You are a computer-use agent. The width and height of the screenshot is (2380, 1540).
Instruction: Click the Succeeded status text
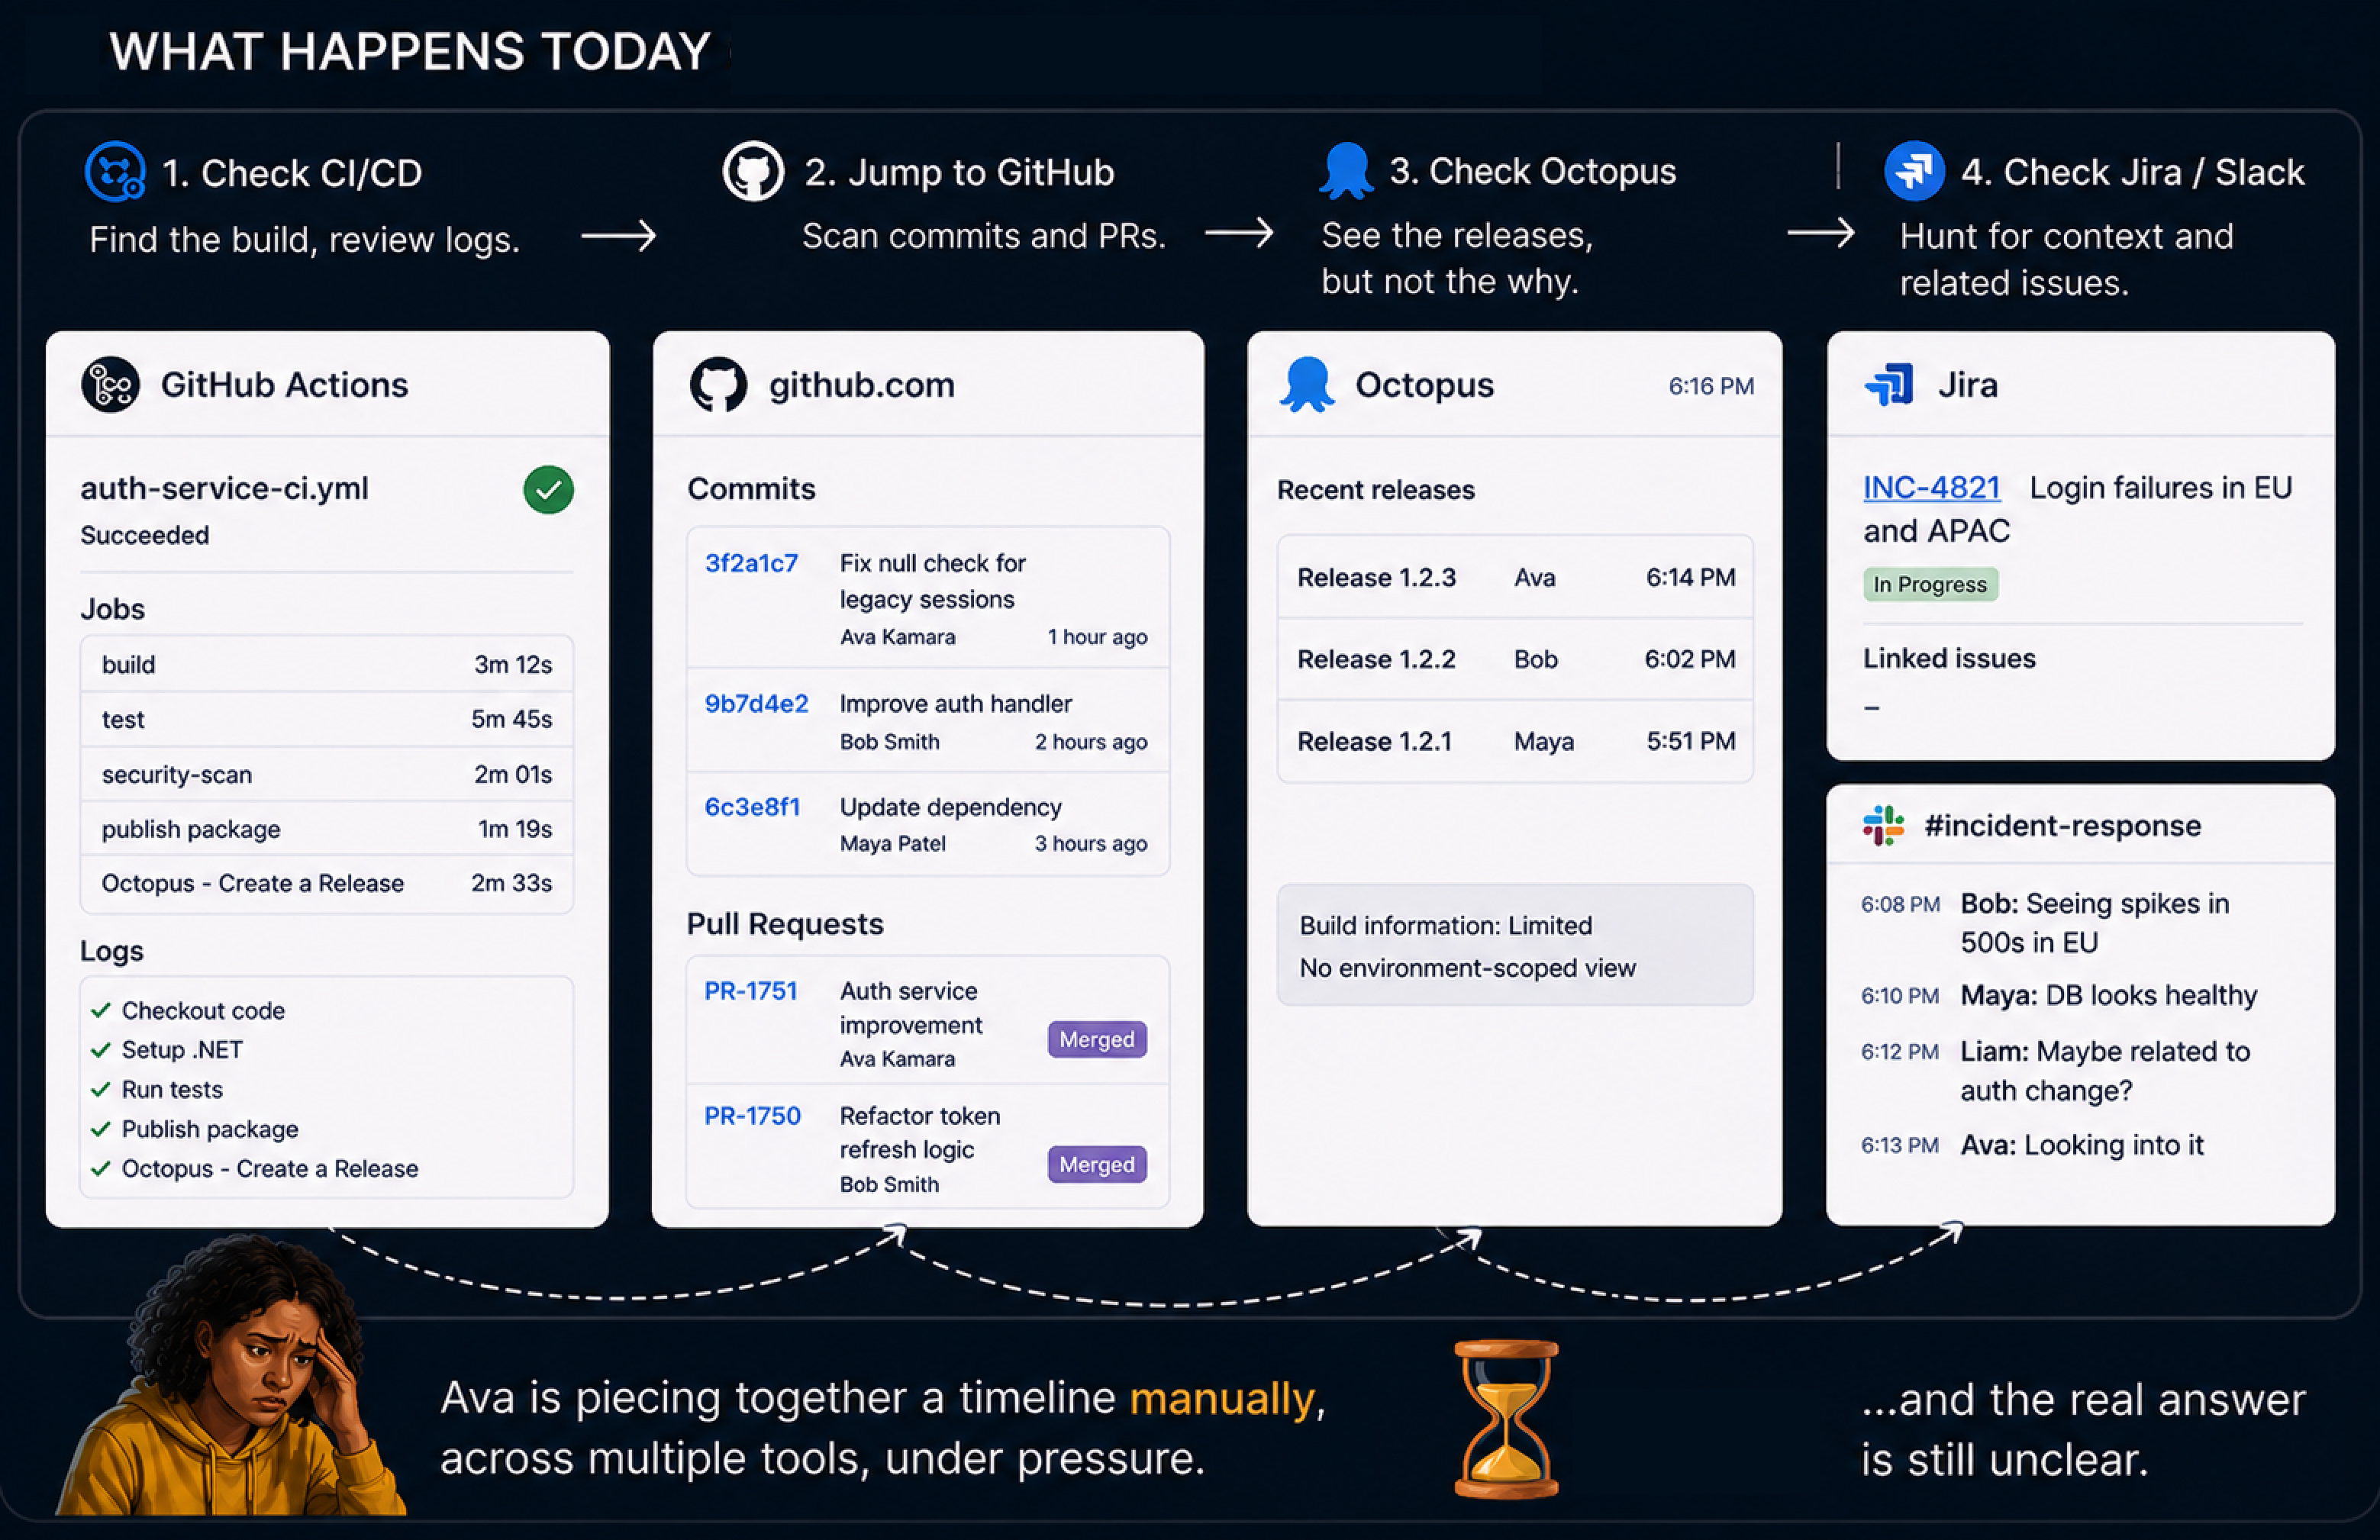144,536
